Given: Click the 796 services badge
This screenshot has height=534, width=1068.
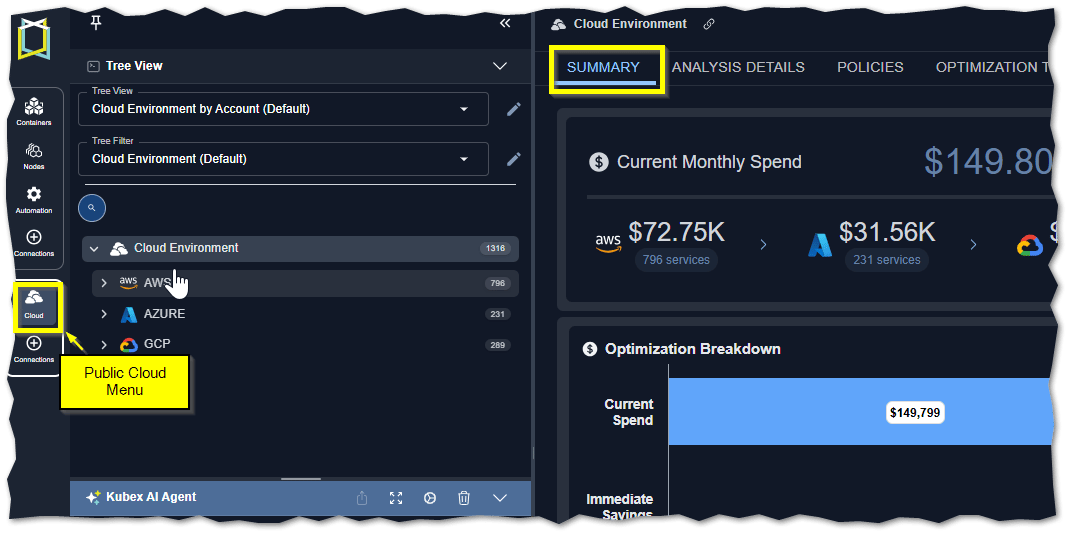Looking at the screenshot, I should [x=676, y=260].
